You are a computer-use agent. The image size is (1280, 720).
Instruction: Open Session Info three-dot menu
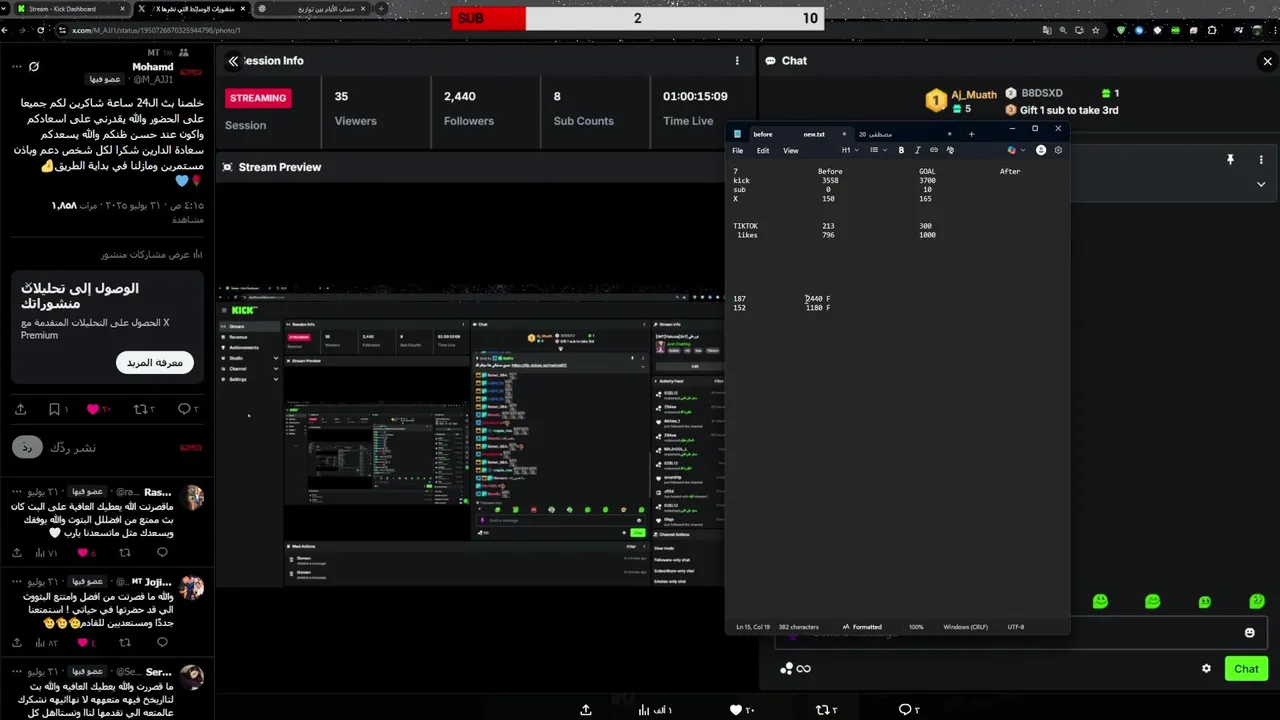pyautogui.click(x=737, y=61)
